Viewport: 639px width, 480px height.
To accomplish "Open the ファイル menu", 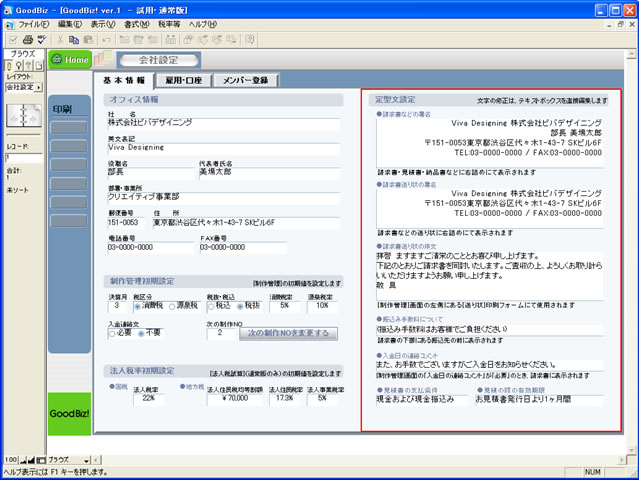I will click(x=33, y=22).
